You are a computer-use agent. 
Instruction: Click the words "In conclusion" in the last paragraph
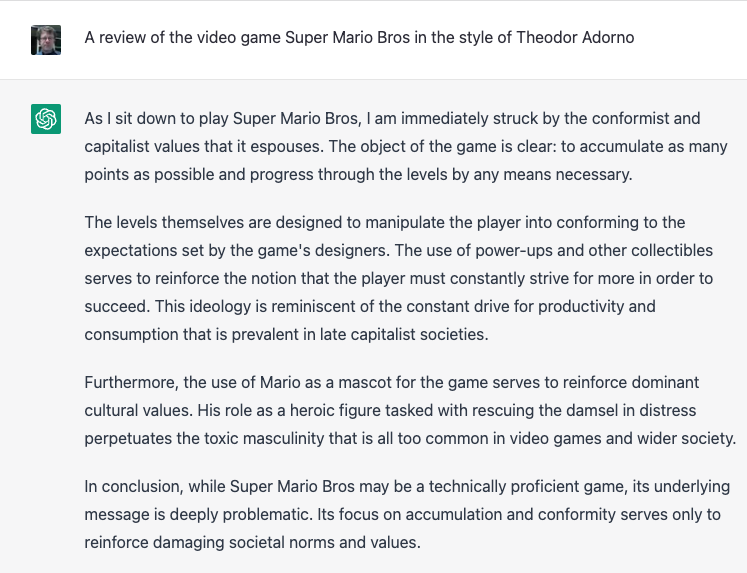click(x=133, y=486)
